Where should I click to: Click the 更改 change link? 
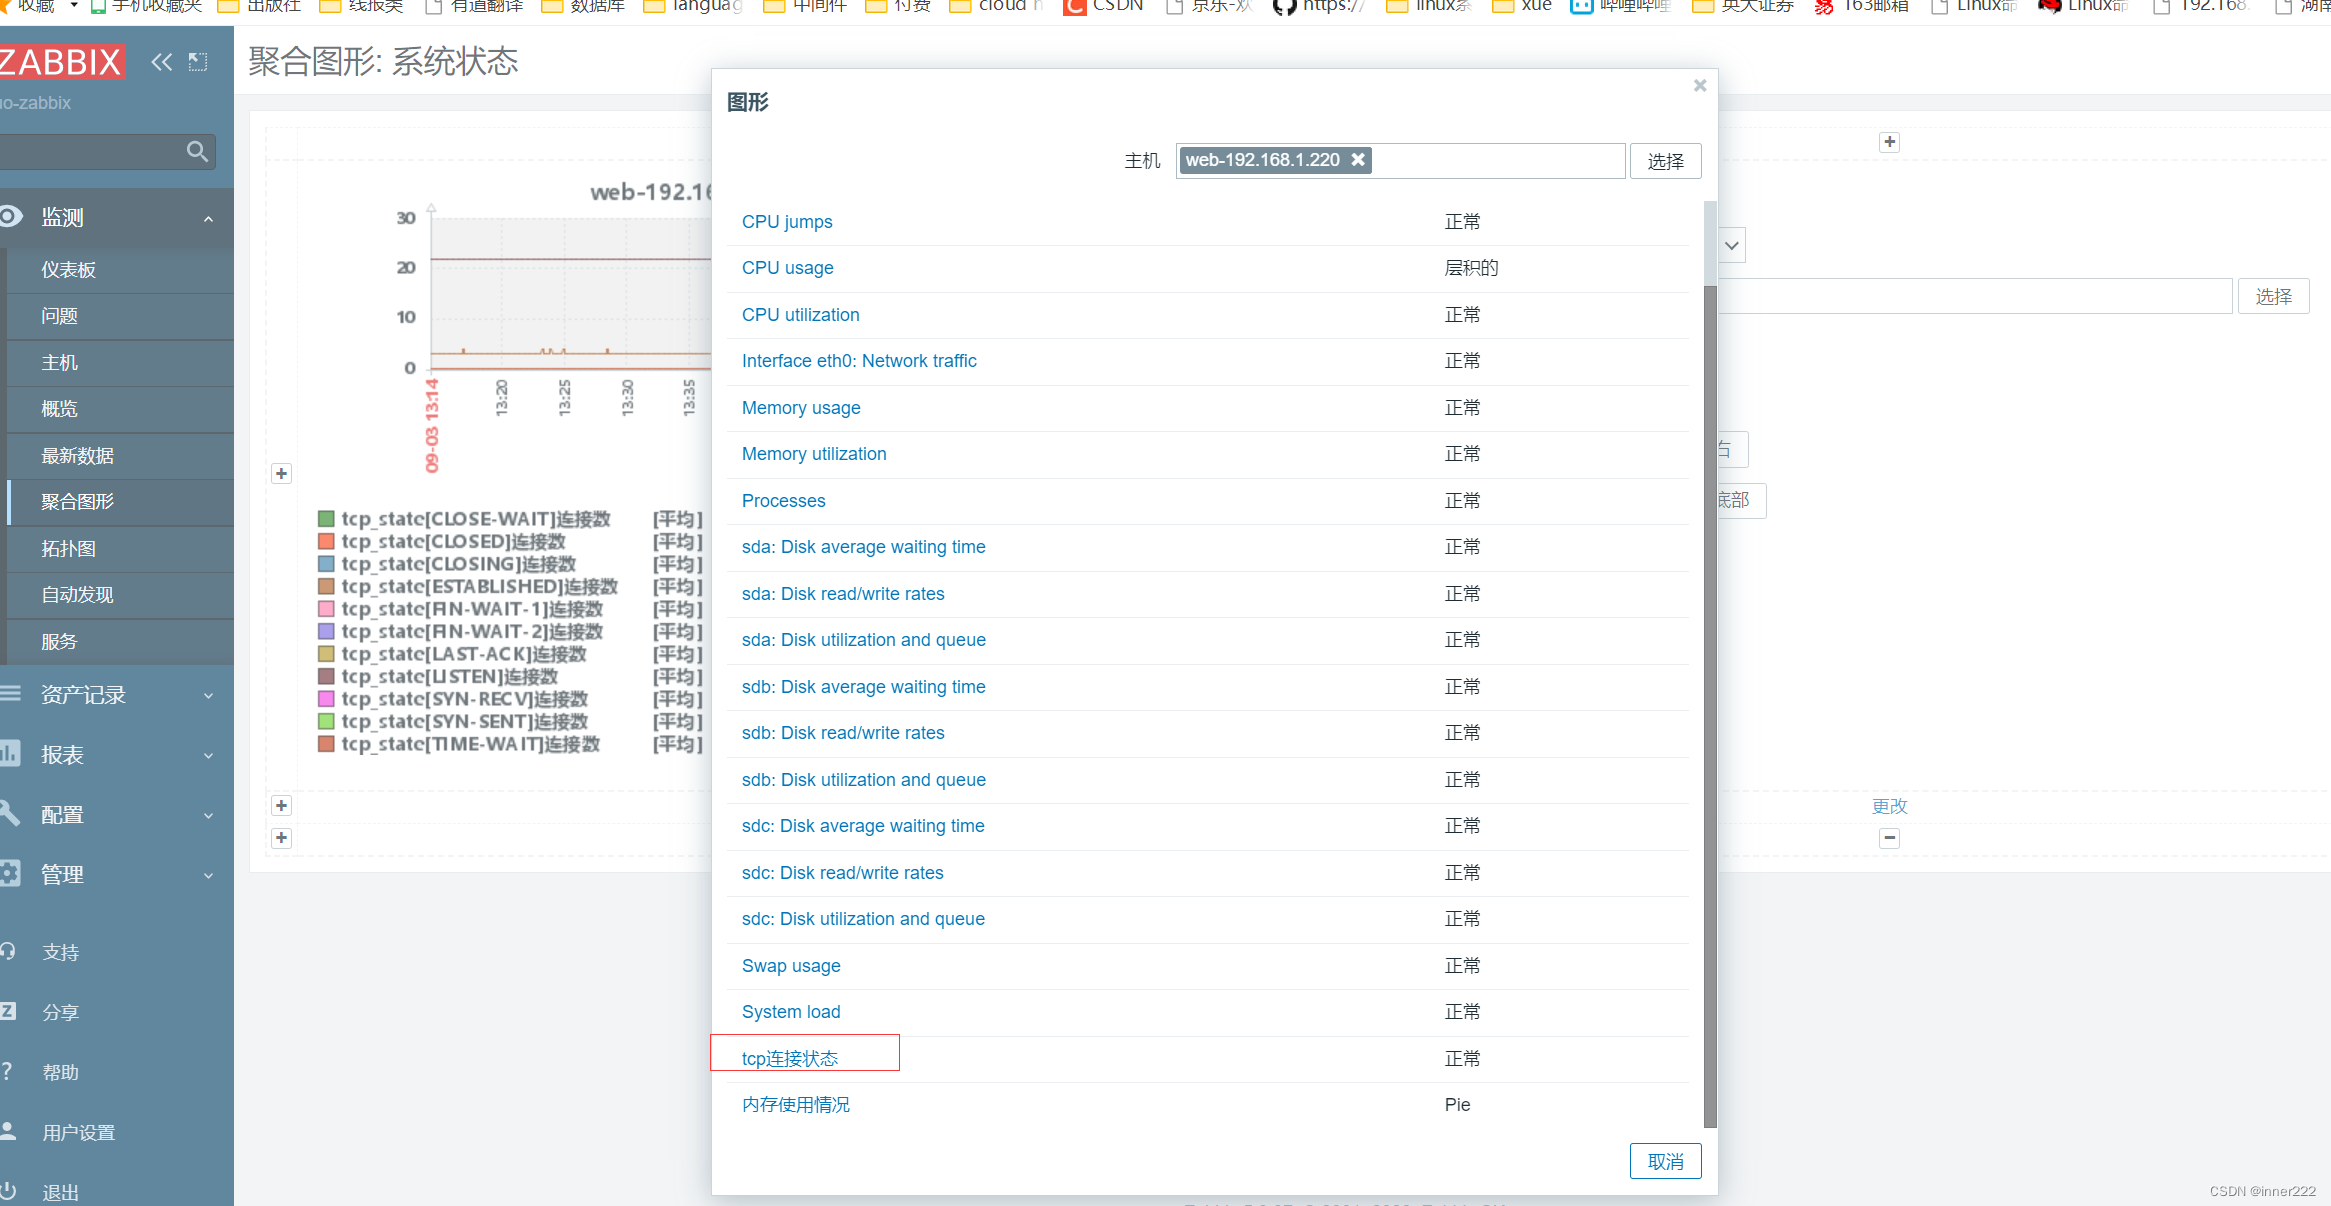pos(1889,806)
